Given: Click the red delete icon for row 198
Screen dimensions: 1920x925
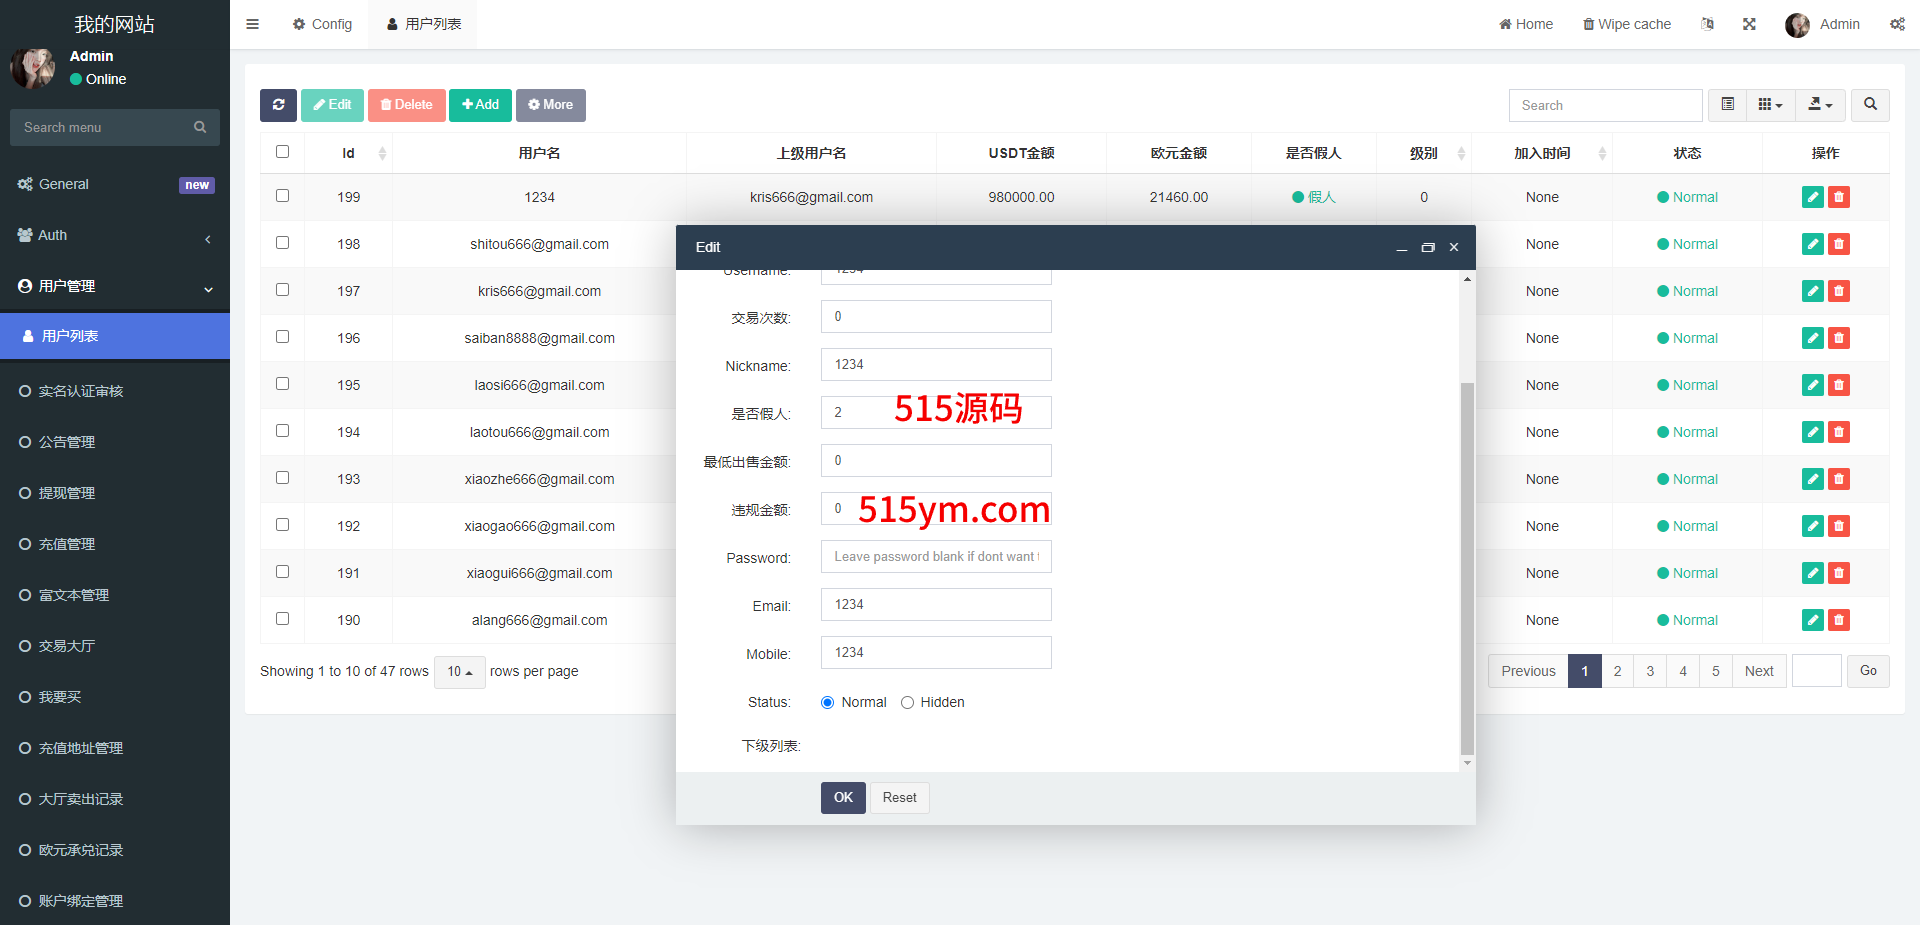Looking at the screenshot, I should point(1838,244).
